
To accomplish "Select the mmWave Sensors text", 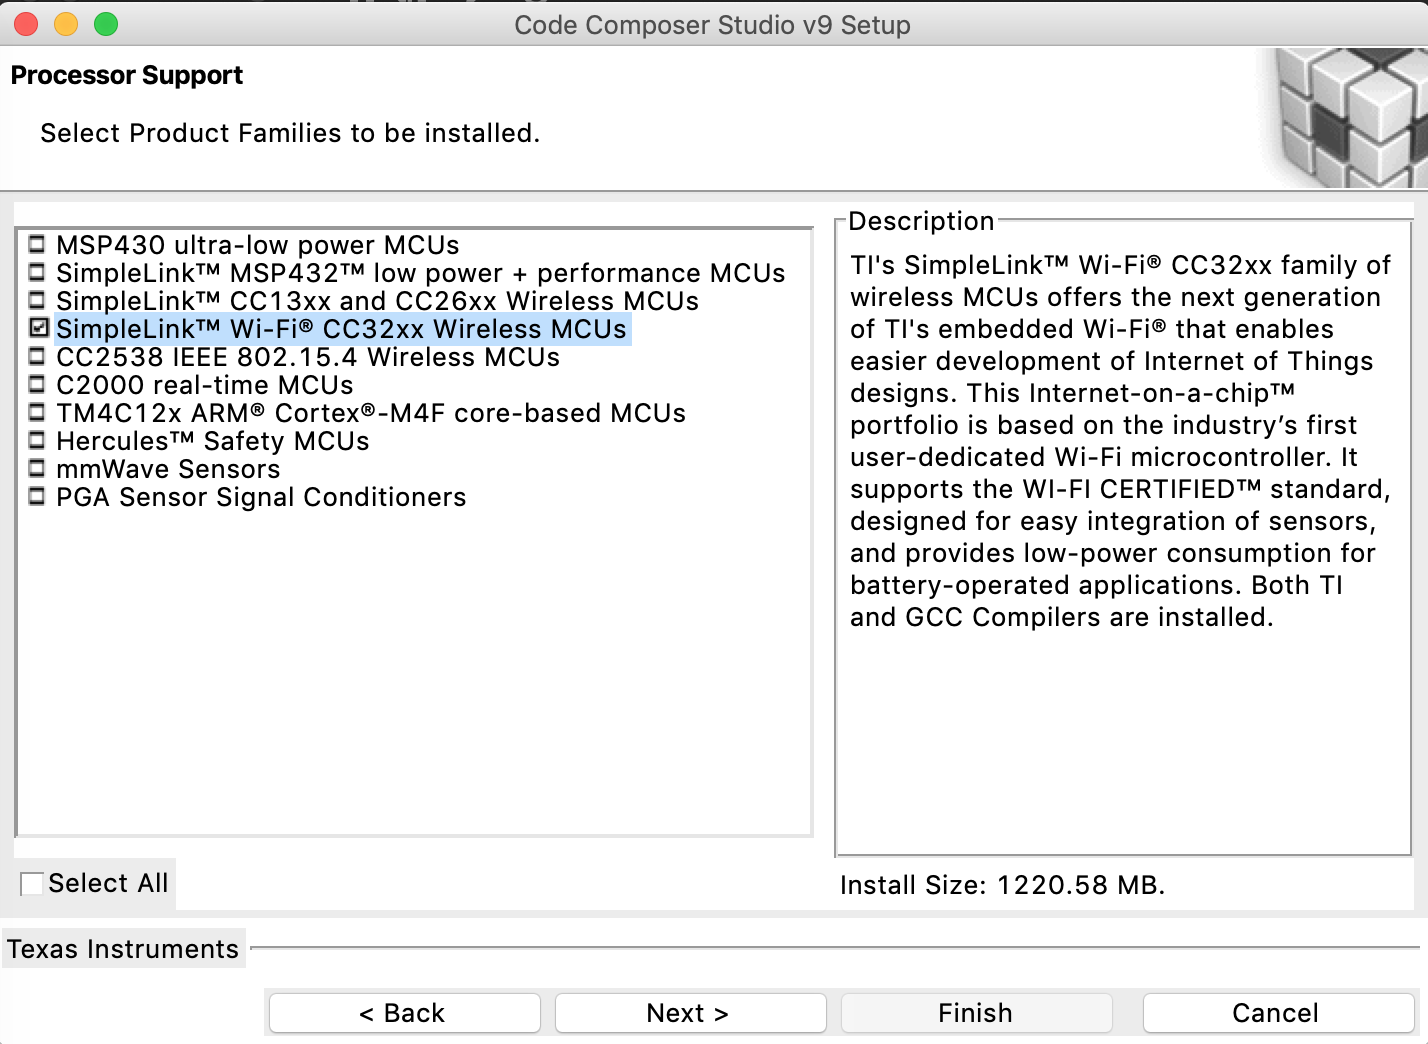I will 168,469.
